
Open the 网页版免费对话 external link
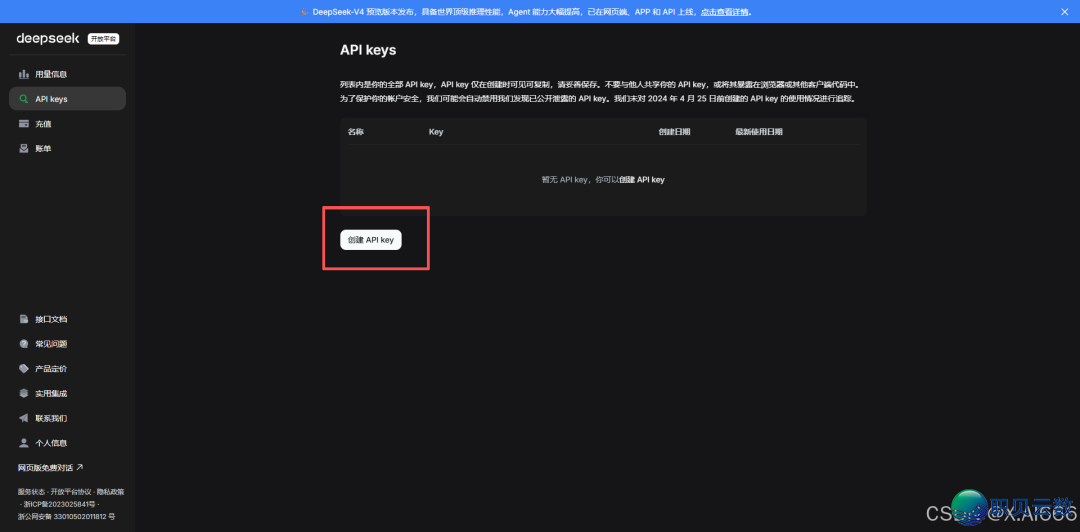50,468
